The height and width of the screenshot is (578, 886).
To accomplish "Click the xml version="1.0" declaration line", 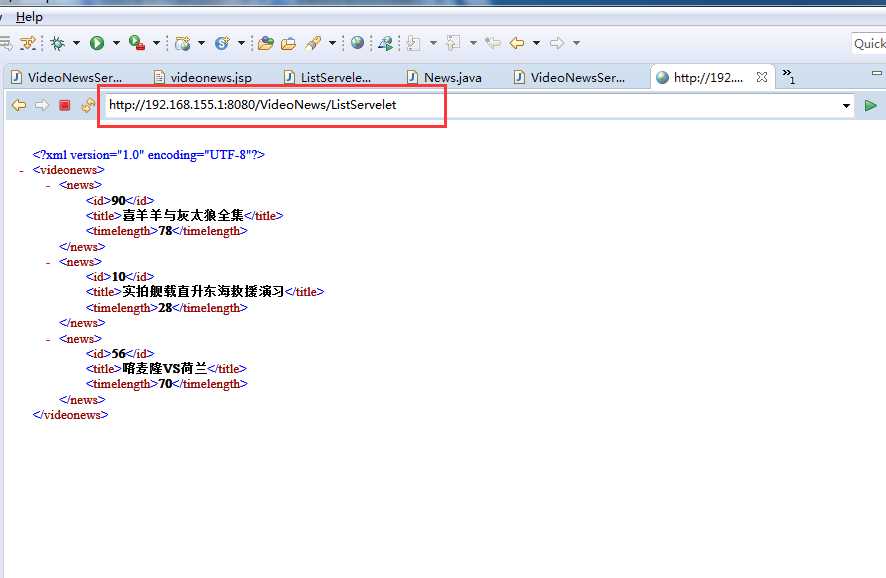I will coord(149,155).
